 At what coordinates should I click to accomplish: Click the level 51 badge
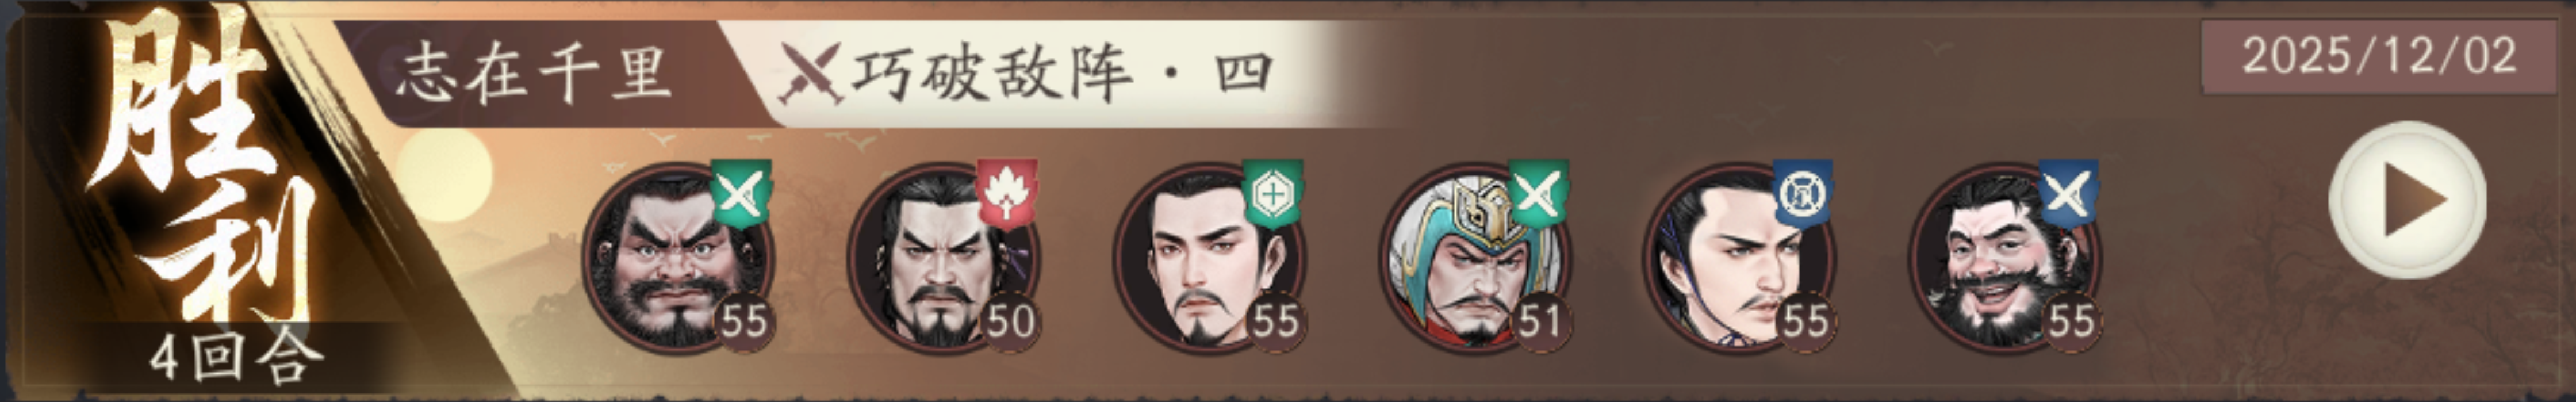tap(1540, 320)
